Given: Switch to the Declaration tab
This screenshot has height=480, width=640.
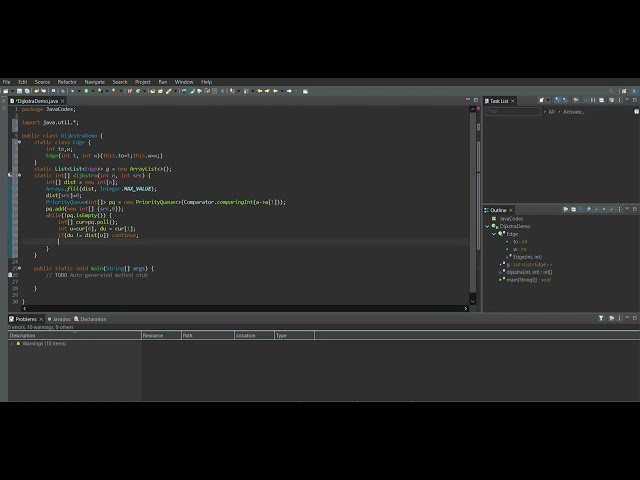Looking at the screenshot, I should 90,319.
